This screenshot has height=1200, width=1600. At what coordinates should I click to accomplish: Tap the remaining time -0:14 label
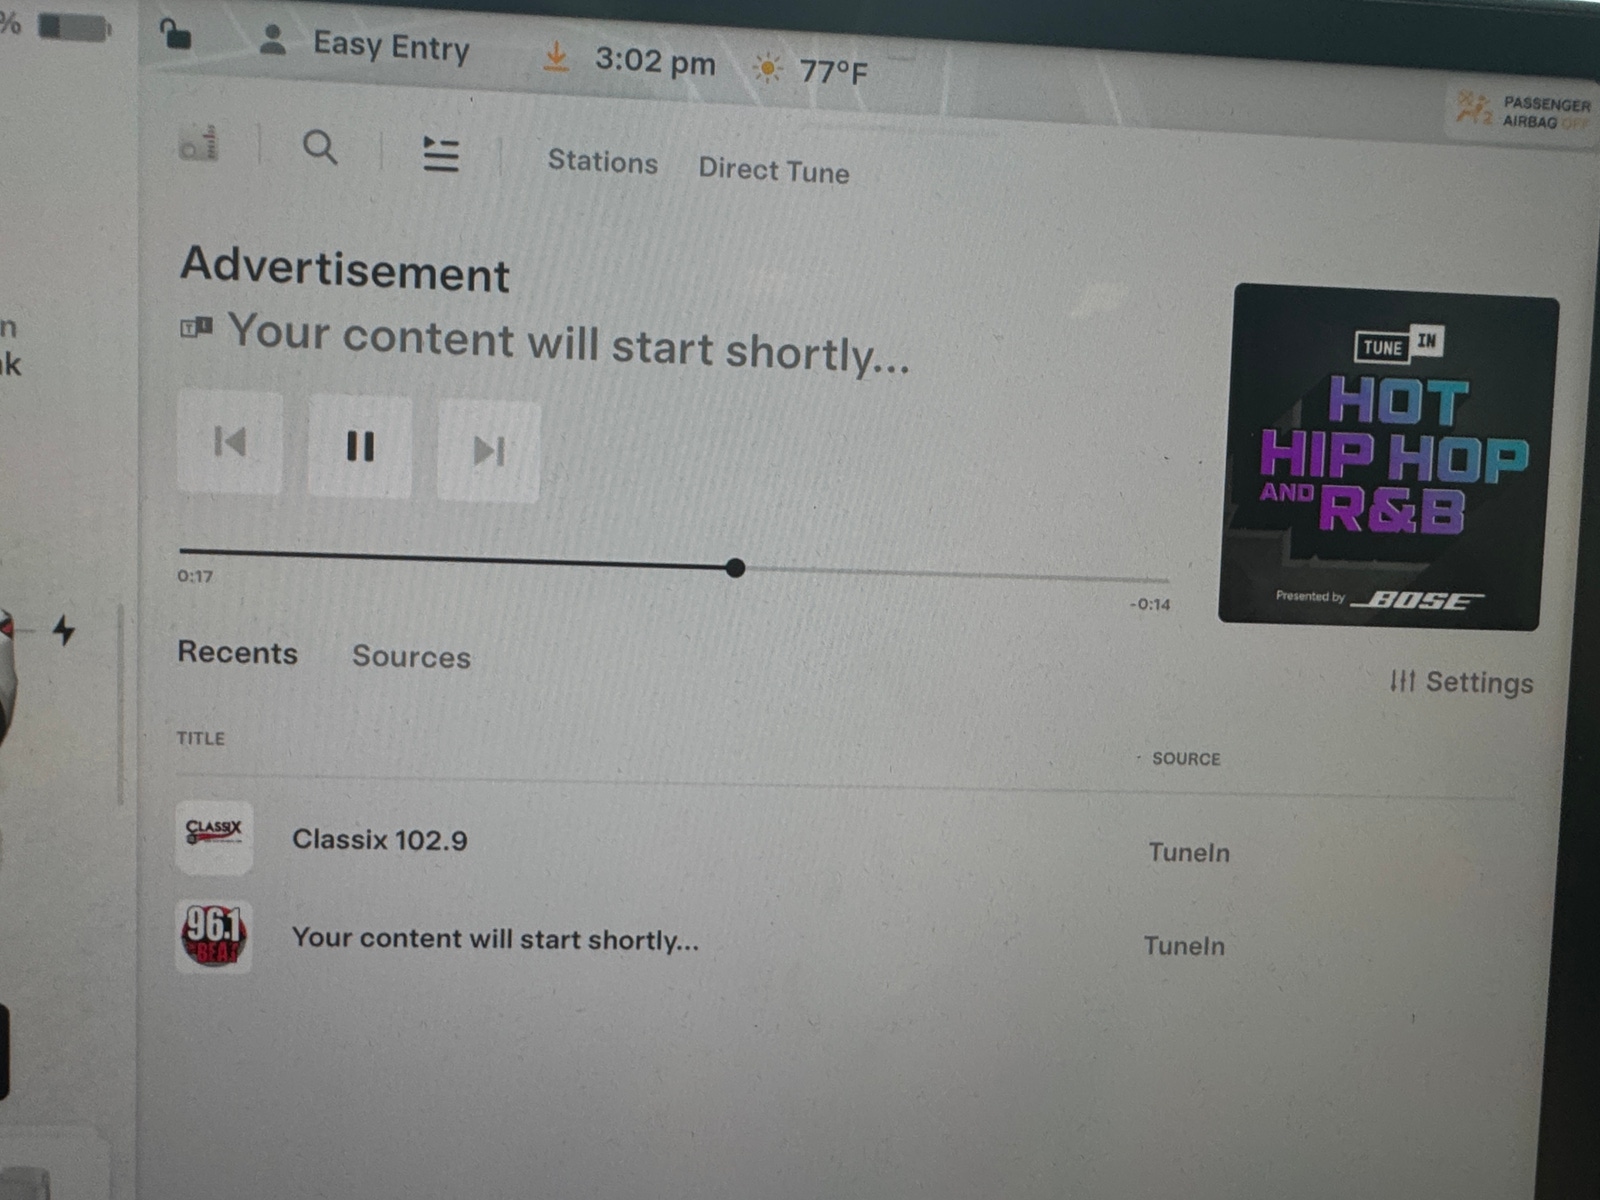pyautogui.click(x=1150, y=604)
